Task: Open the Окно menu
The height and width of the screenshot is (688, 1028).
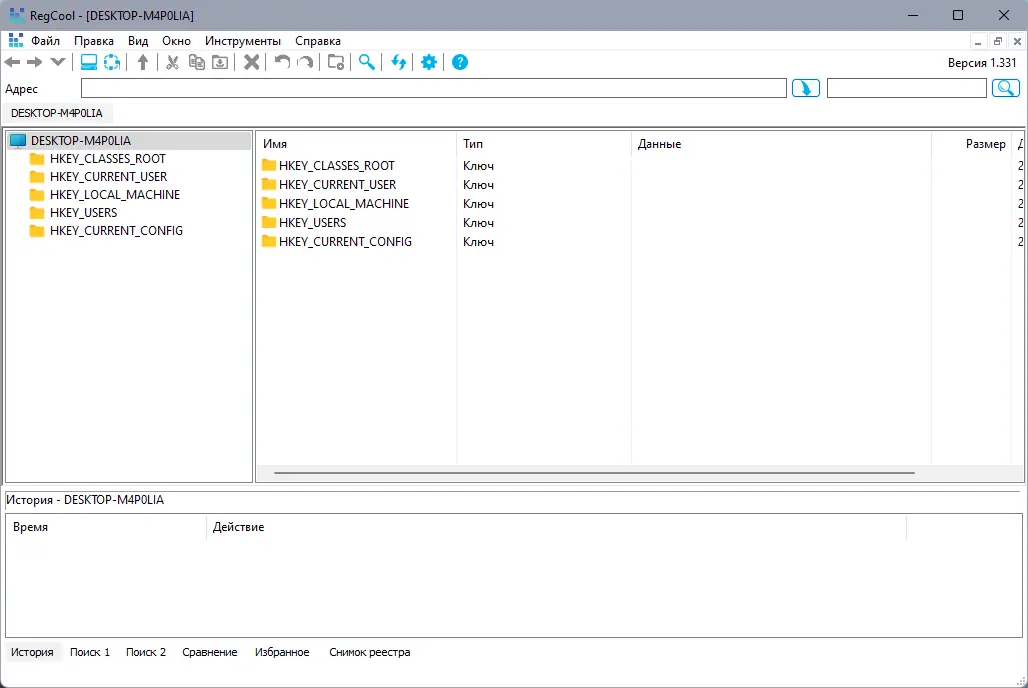Action: point(176,41)
